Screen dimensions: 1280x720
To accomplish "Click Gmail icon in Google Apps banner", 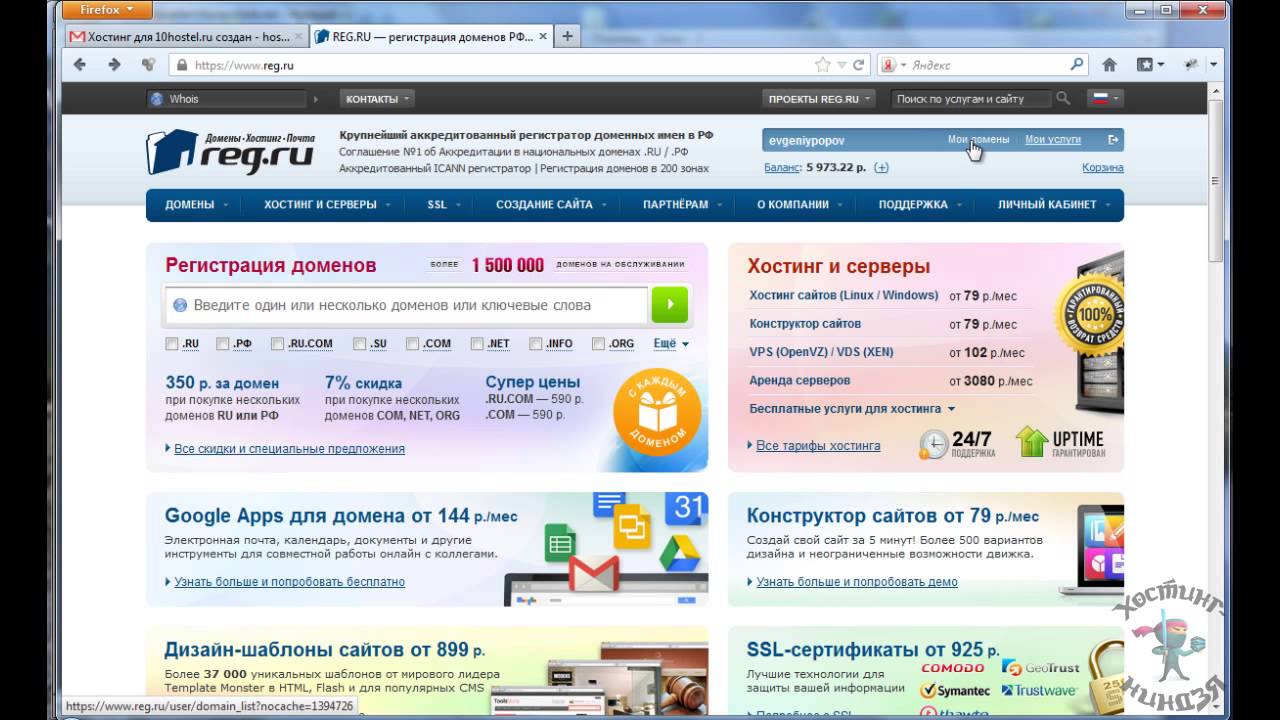I will (x=594, y=573).
